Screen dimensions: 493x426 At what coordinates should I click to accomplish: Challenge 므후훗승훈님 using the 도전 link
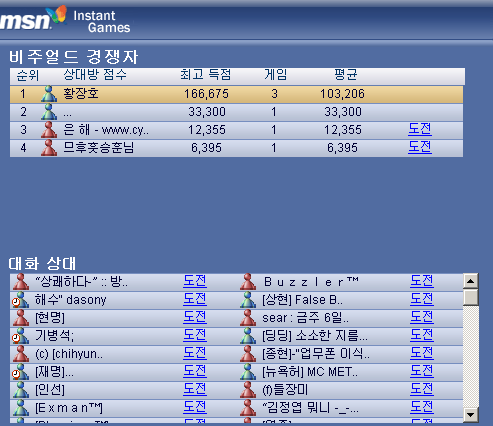coord(420,147)
